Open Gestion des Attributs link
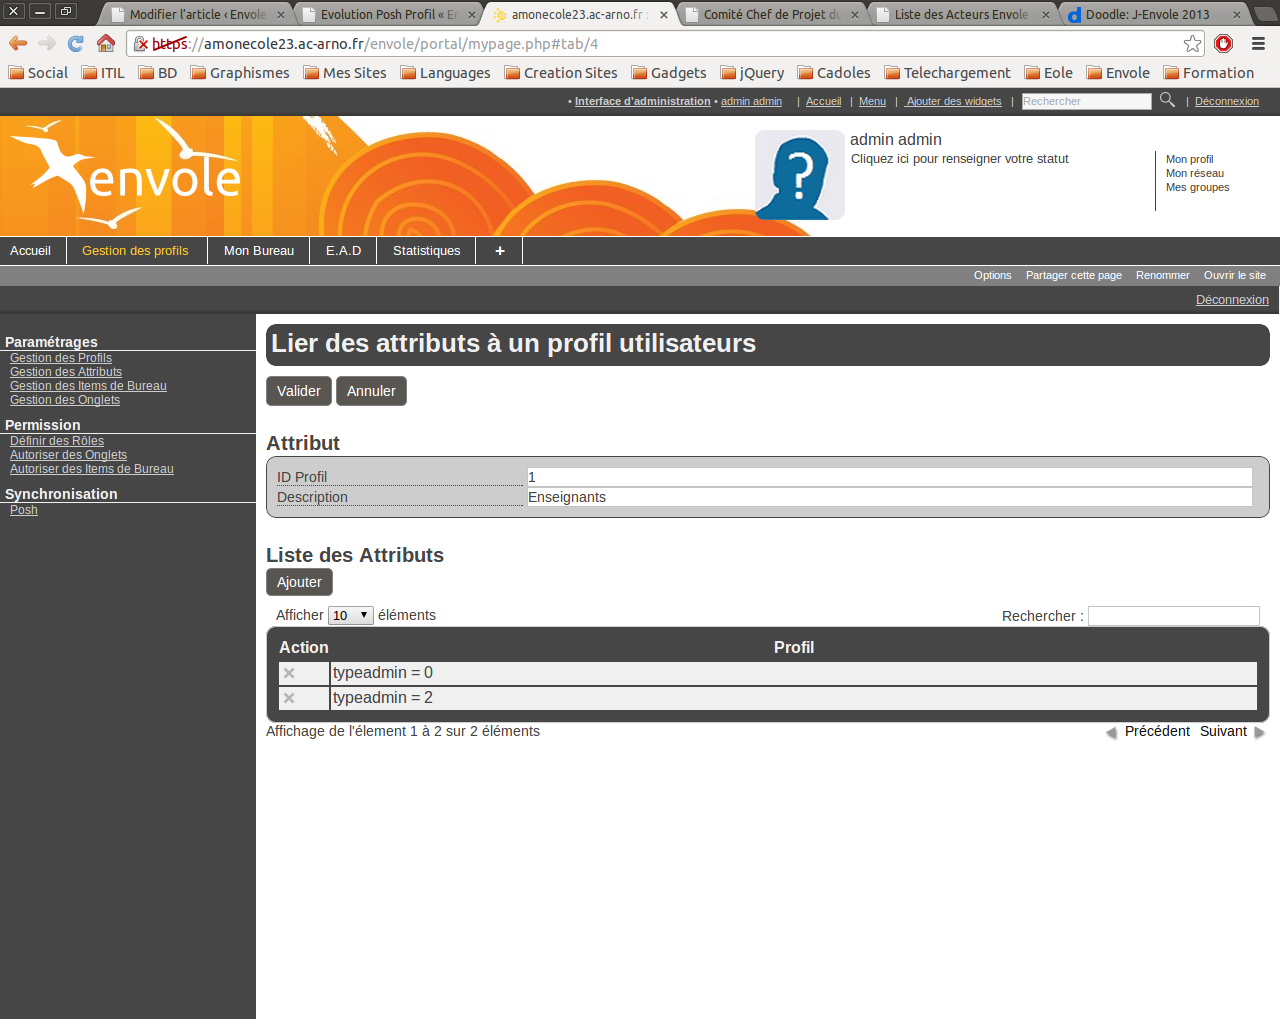The height and width of the screenshot is (1024, 1280). click(x=66, y=372)
